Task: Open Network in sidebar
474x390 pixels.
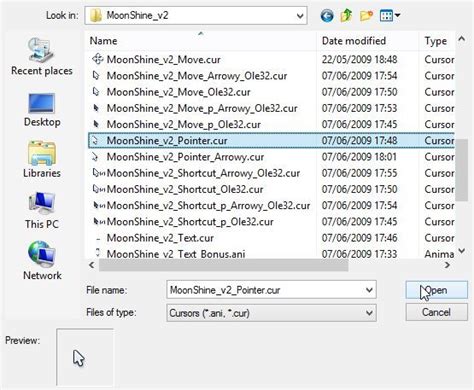Action: point(42,260)
